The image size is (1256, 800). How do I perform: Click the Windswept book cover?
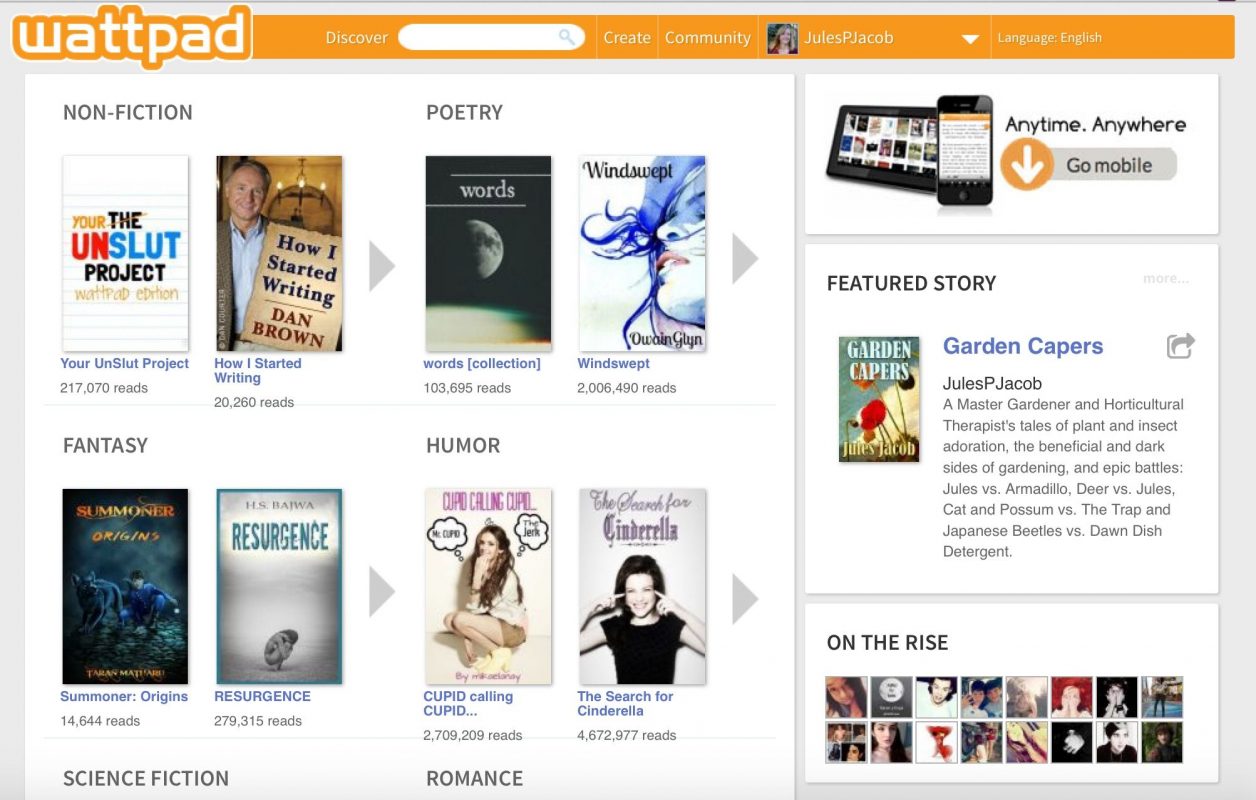(642, 253)
